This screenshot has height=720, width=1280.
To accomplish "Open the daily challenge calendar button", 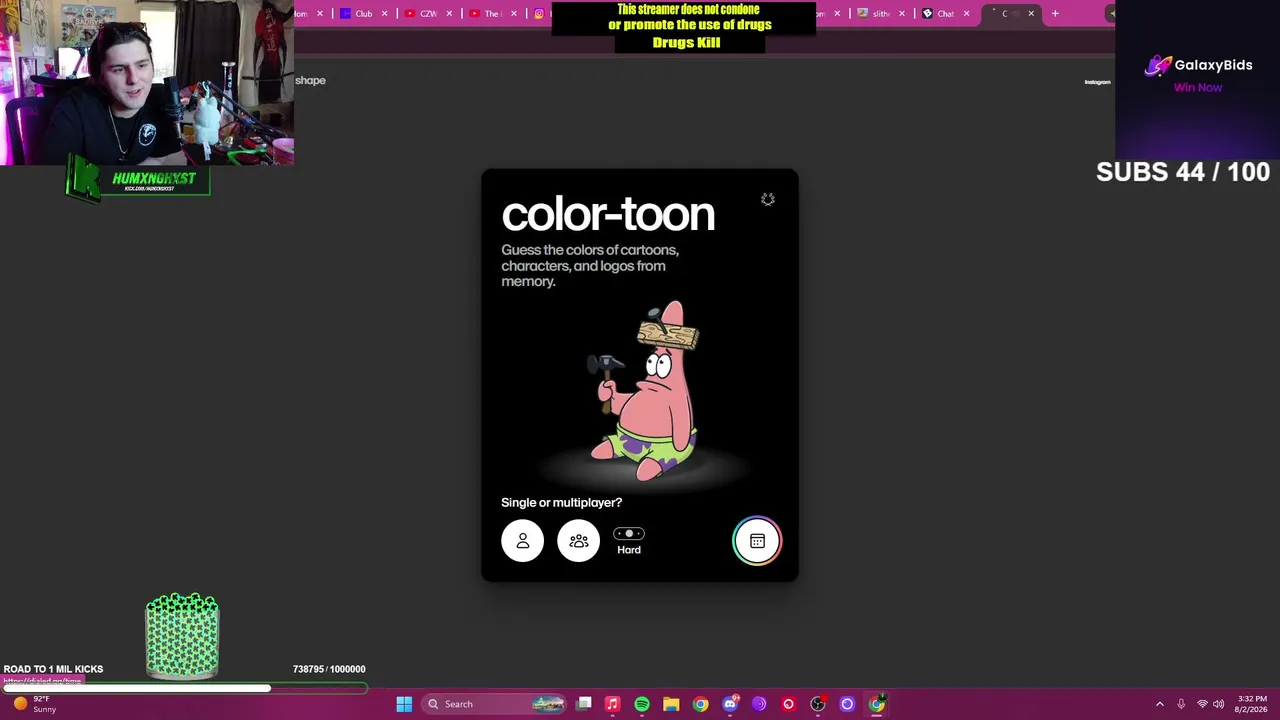I will [757, 541].
